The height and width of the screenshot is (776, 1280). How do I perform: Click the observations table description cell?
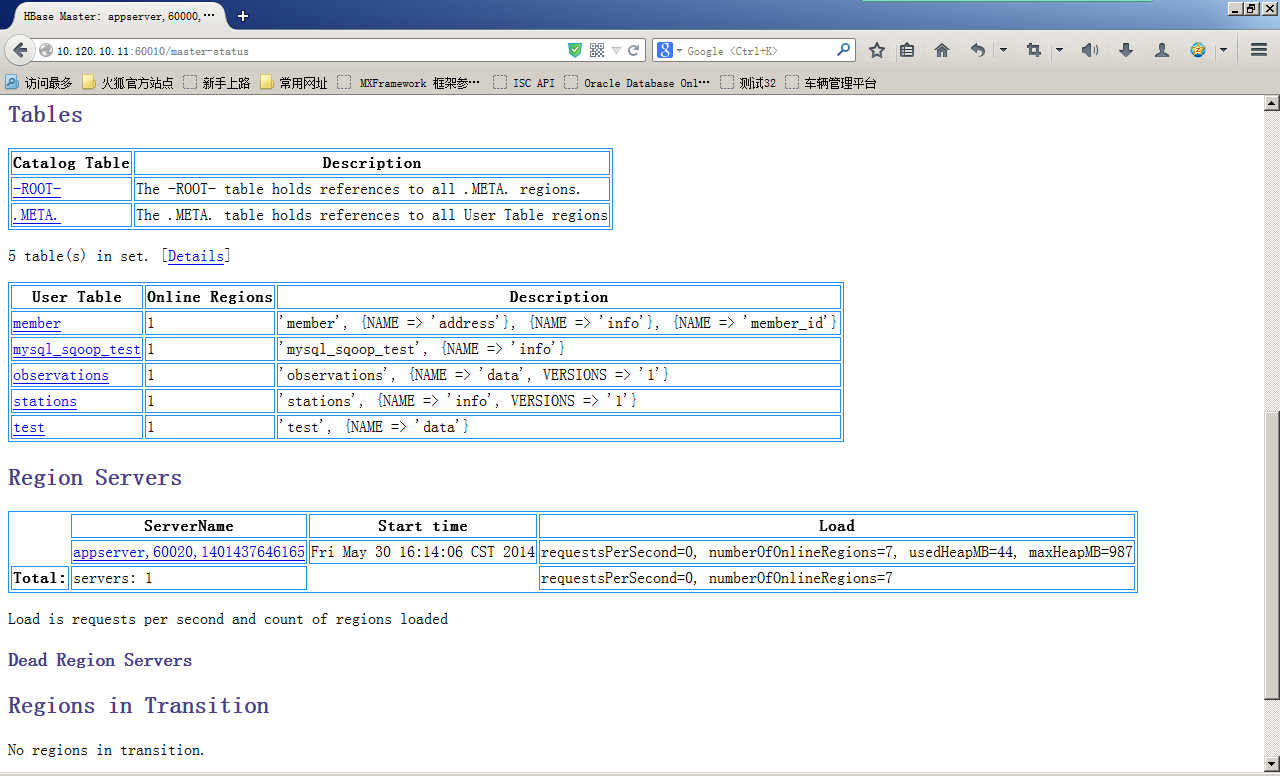[x=559, y=375]
